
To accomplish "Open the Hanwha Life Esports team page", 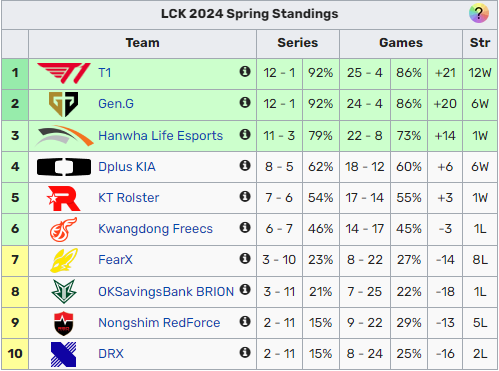I will (x=160, y=136).
